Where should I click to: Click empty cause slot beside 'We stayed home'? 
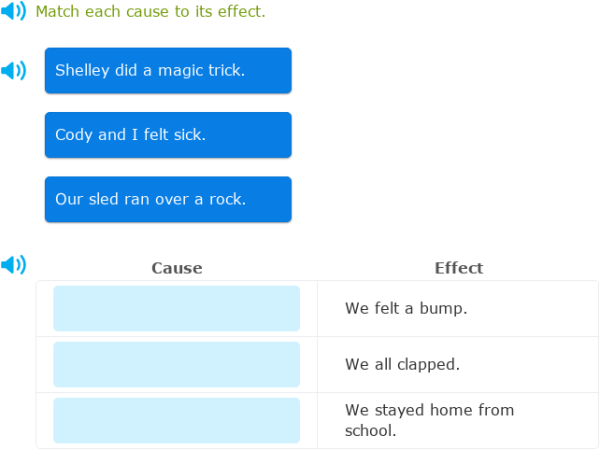coord(176,420)
